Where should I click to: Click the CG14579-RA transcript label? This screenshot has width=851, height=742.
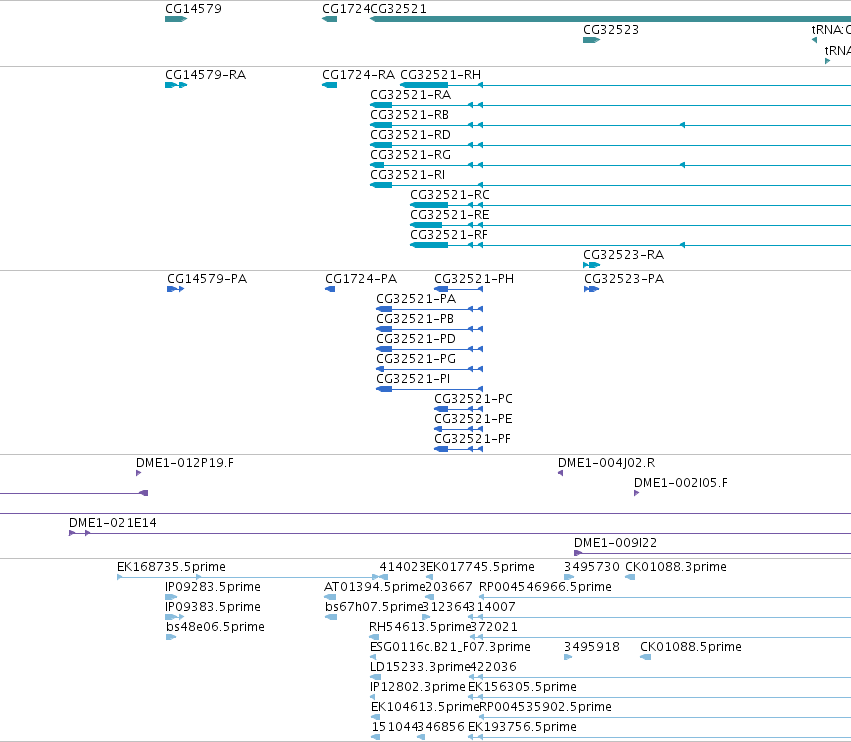(x=205, y=75)
